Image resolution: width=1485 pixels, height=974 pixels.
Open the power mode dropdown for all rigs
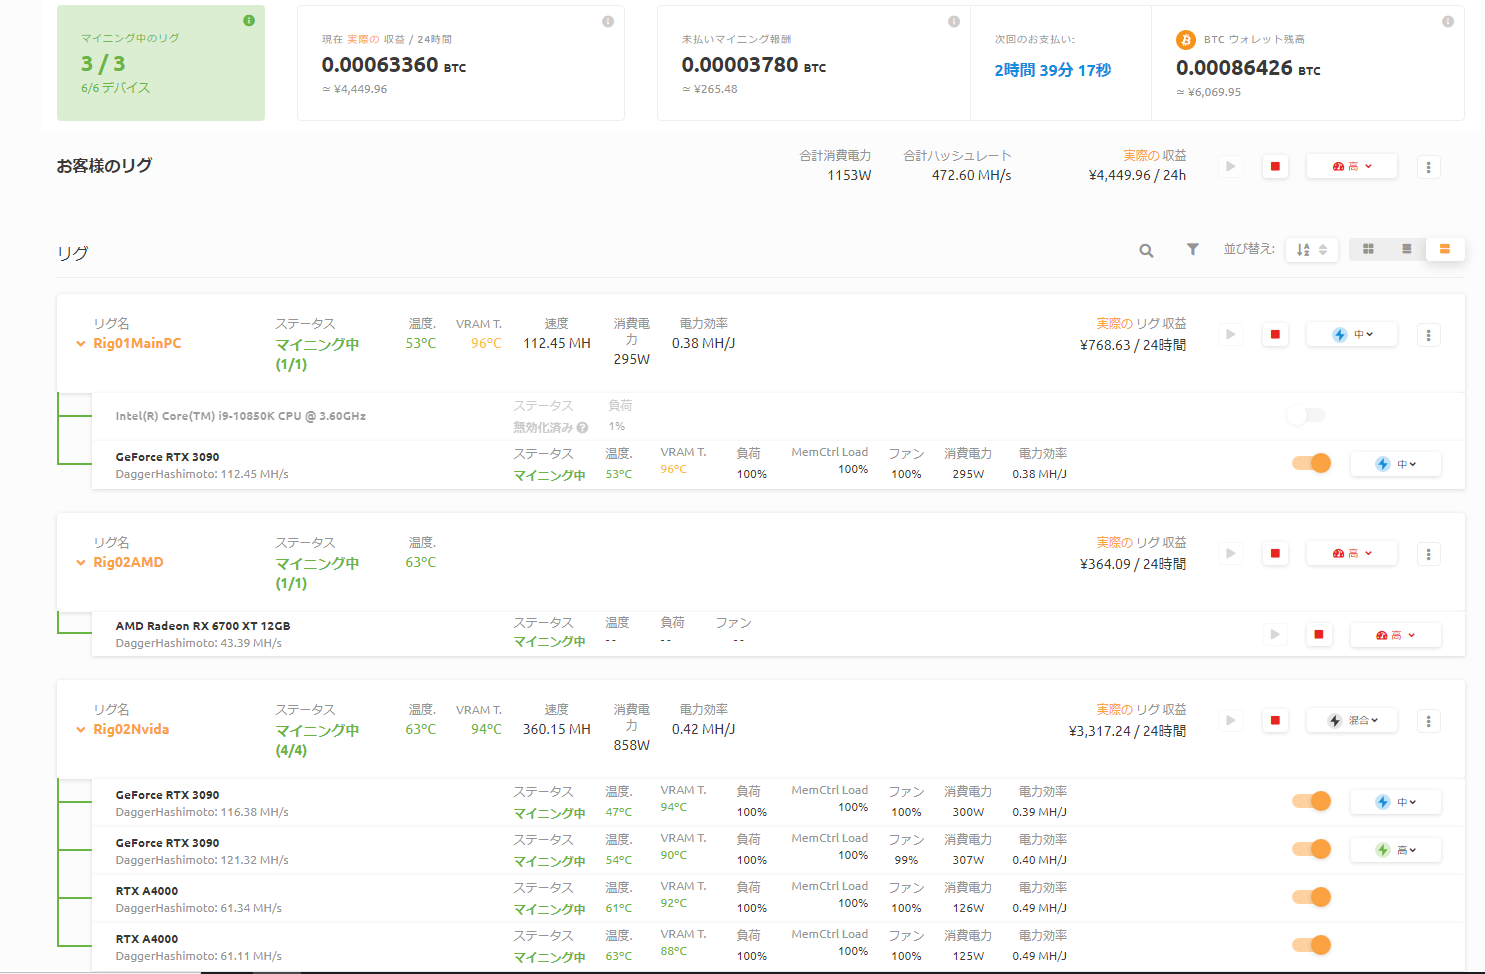coord(1352,167)
